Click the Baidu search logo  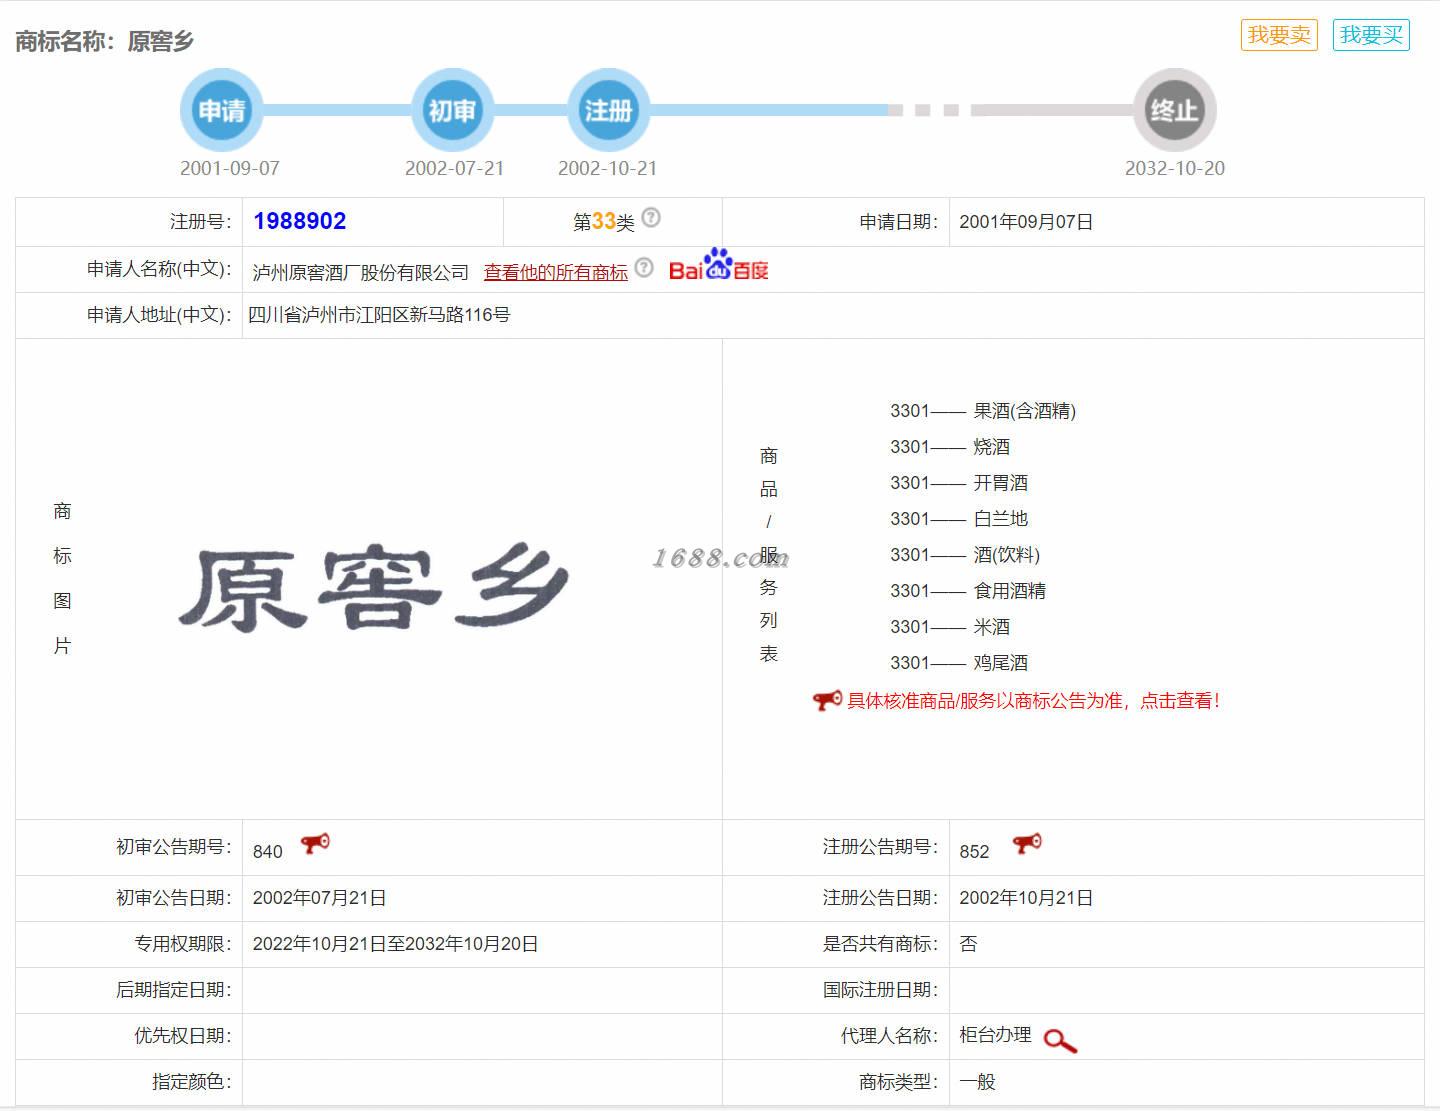pyautogui.click(x=719, y=265)
